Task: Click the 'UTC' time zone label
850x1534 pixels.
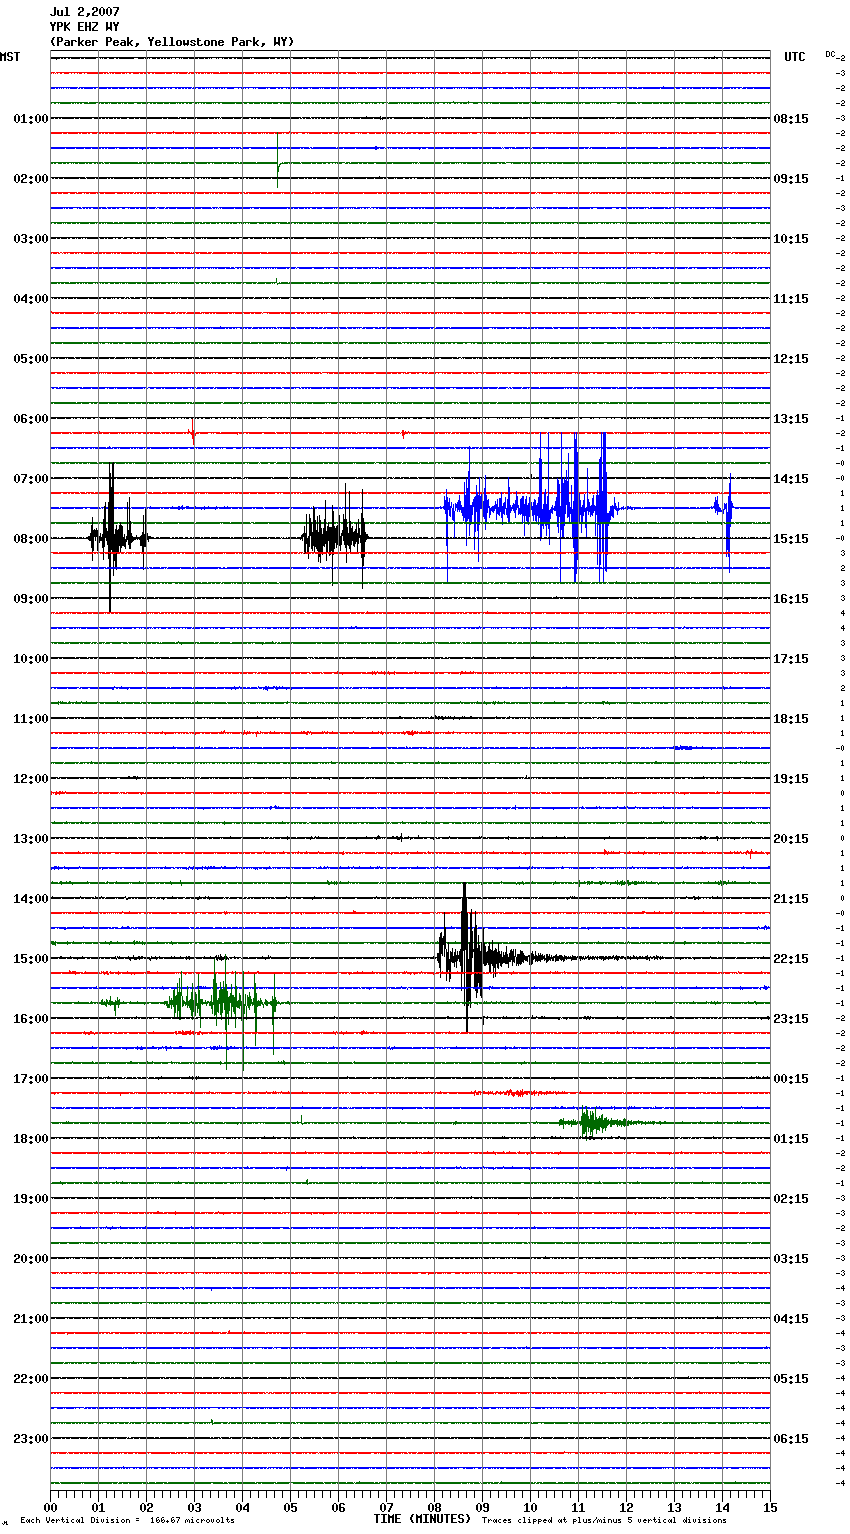Action: (x=795, y=57)
